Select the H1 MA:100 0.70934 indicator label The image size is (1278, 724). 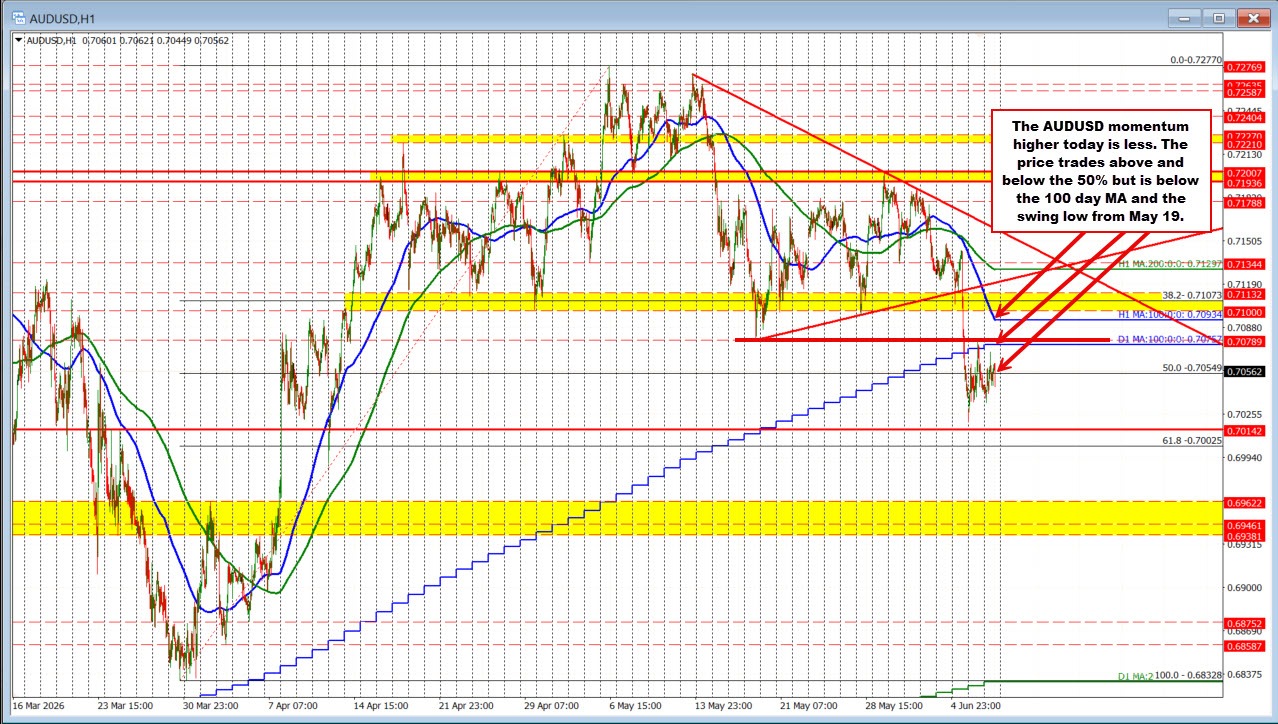click(x=1169, y=314)
